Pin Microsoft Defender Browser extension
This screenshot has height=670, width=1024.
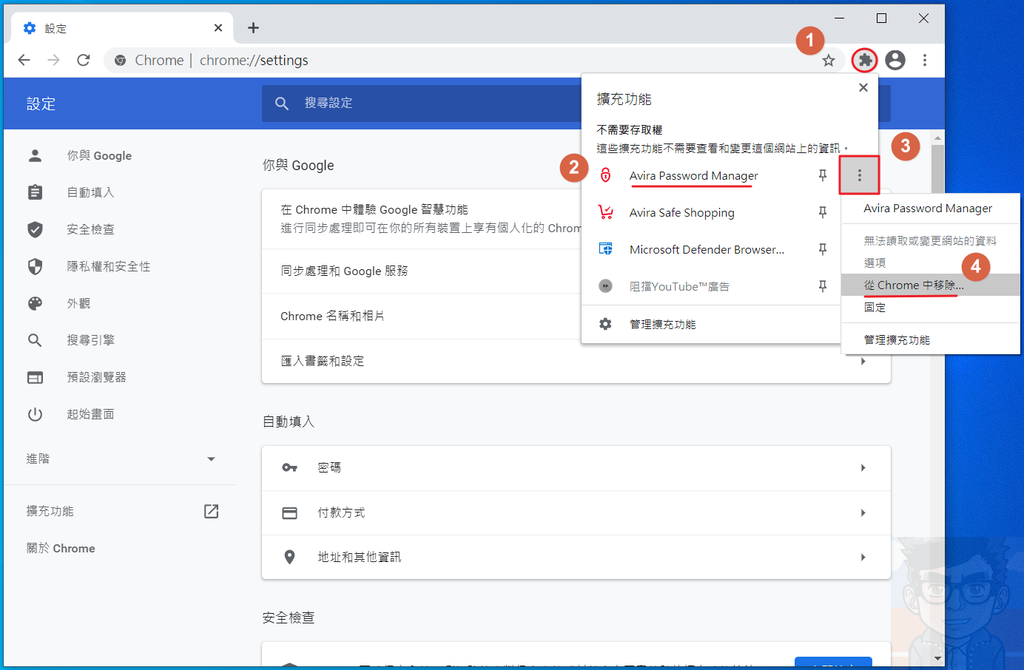(823, 249)
